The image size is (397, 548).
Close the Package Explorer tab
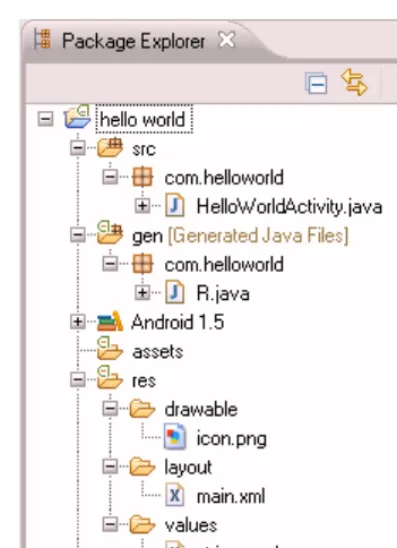226,40
